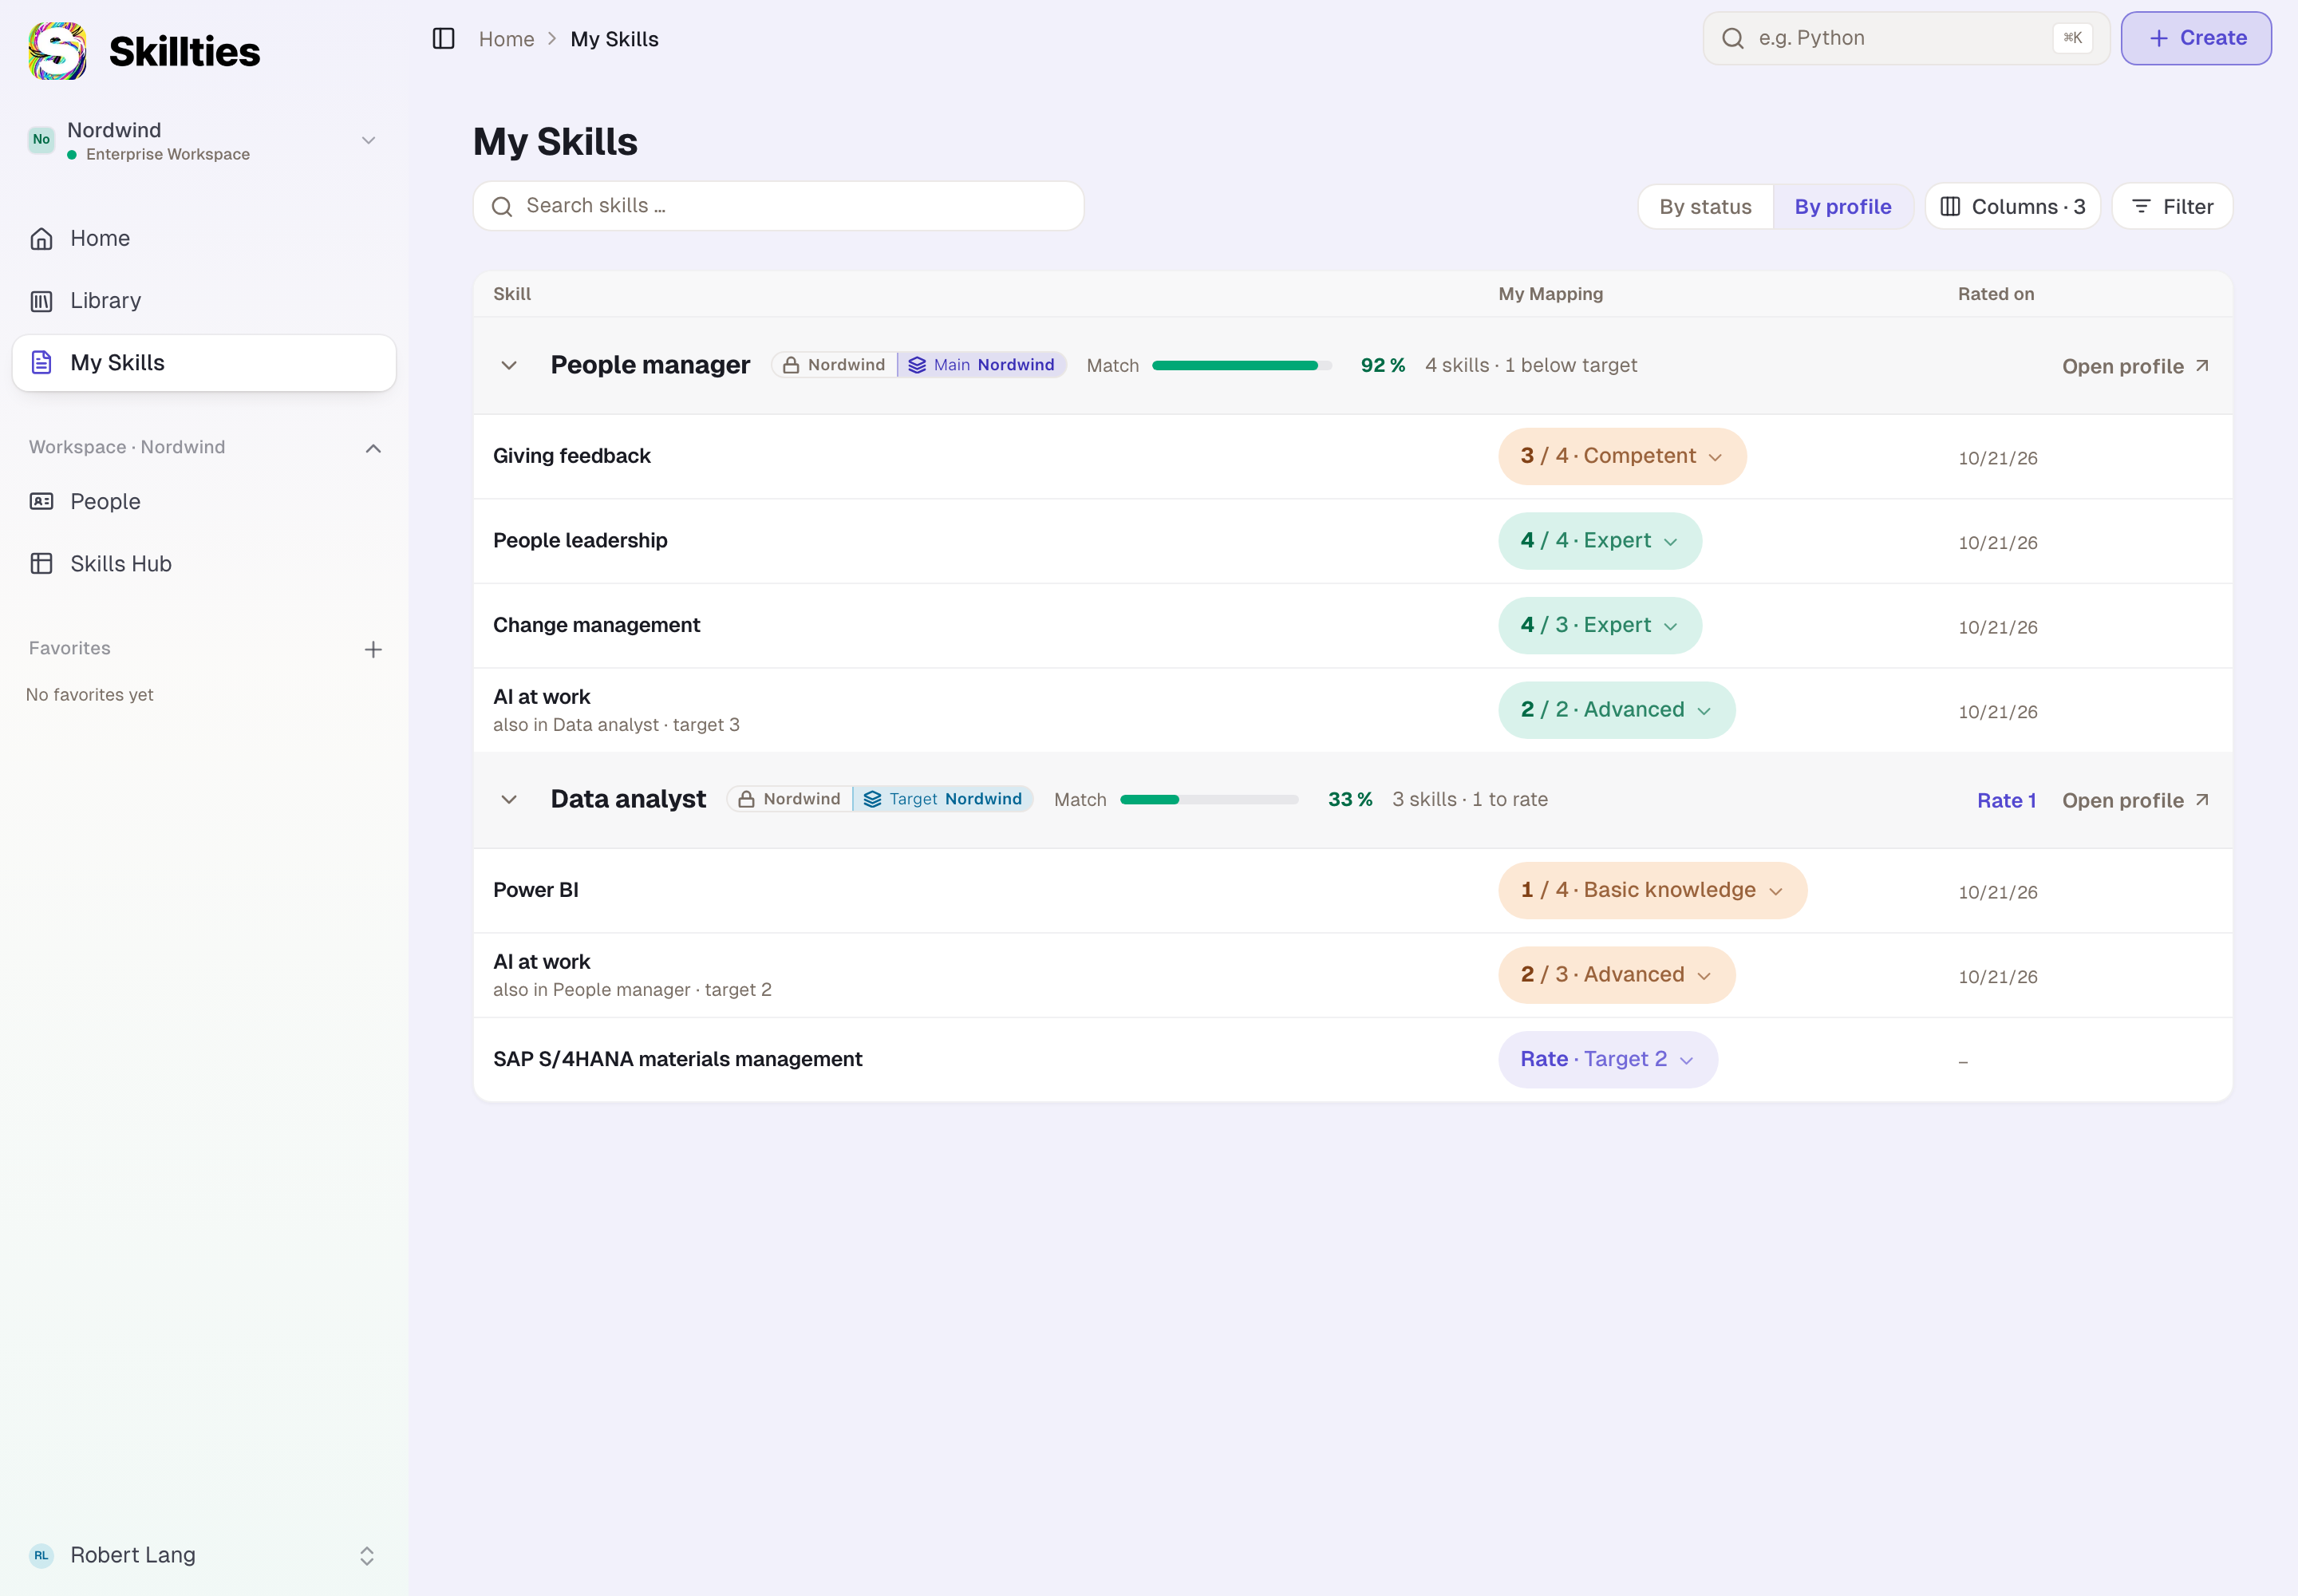Image resolution: width=2298 pixels, height=1596 pixels.
Task: Focus the e.g. Python search field
Action: [1906, 39]
